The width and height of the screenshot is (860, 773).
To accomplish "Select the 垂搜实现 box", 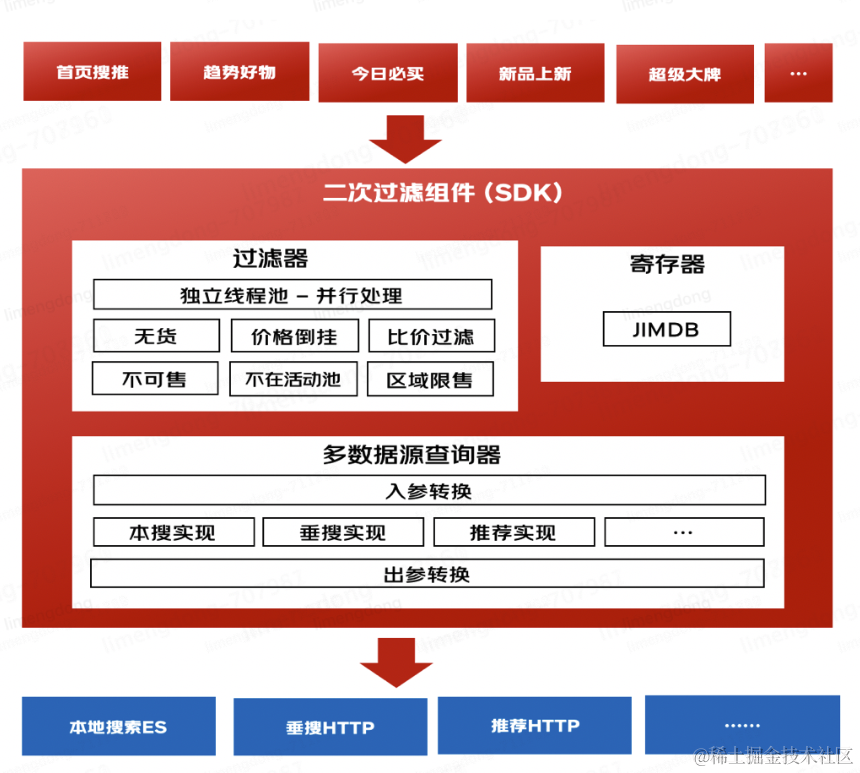I will 343,532.
